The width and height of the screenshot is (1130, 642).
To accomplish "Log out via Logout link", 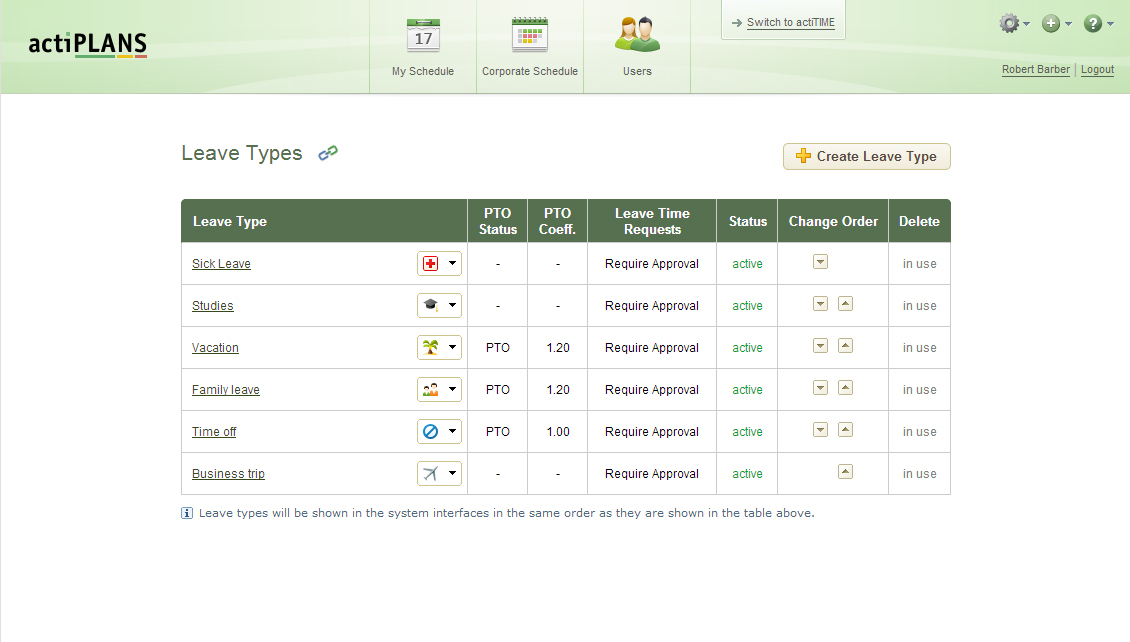I will pyautogui.click(x=1097, y=69).
